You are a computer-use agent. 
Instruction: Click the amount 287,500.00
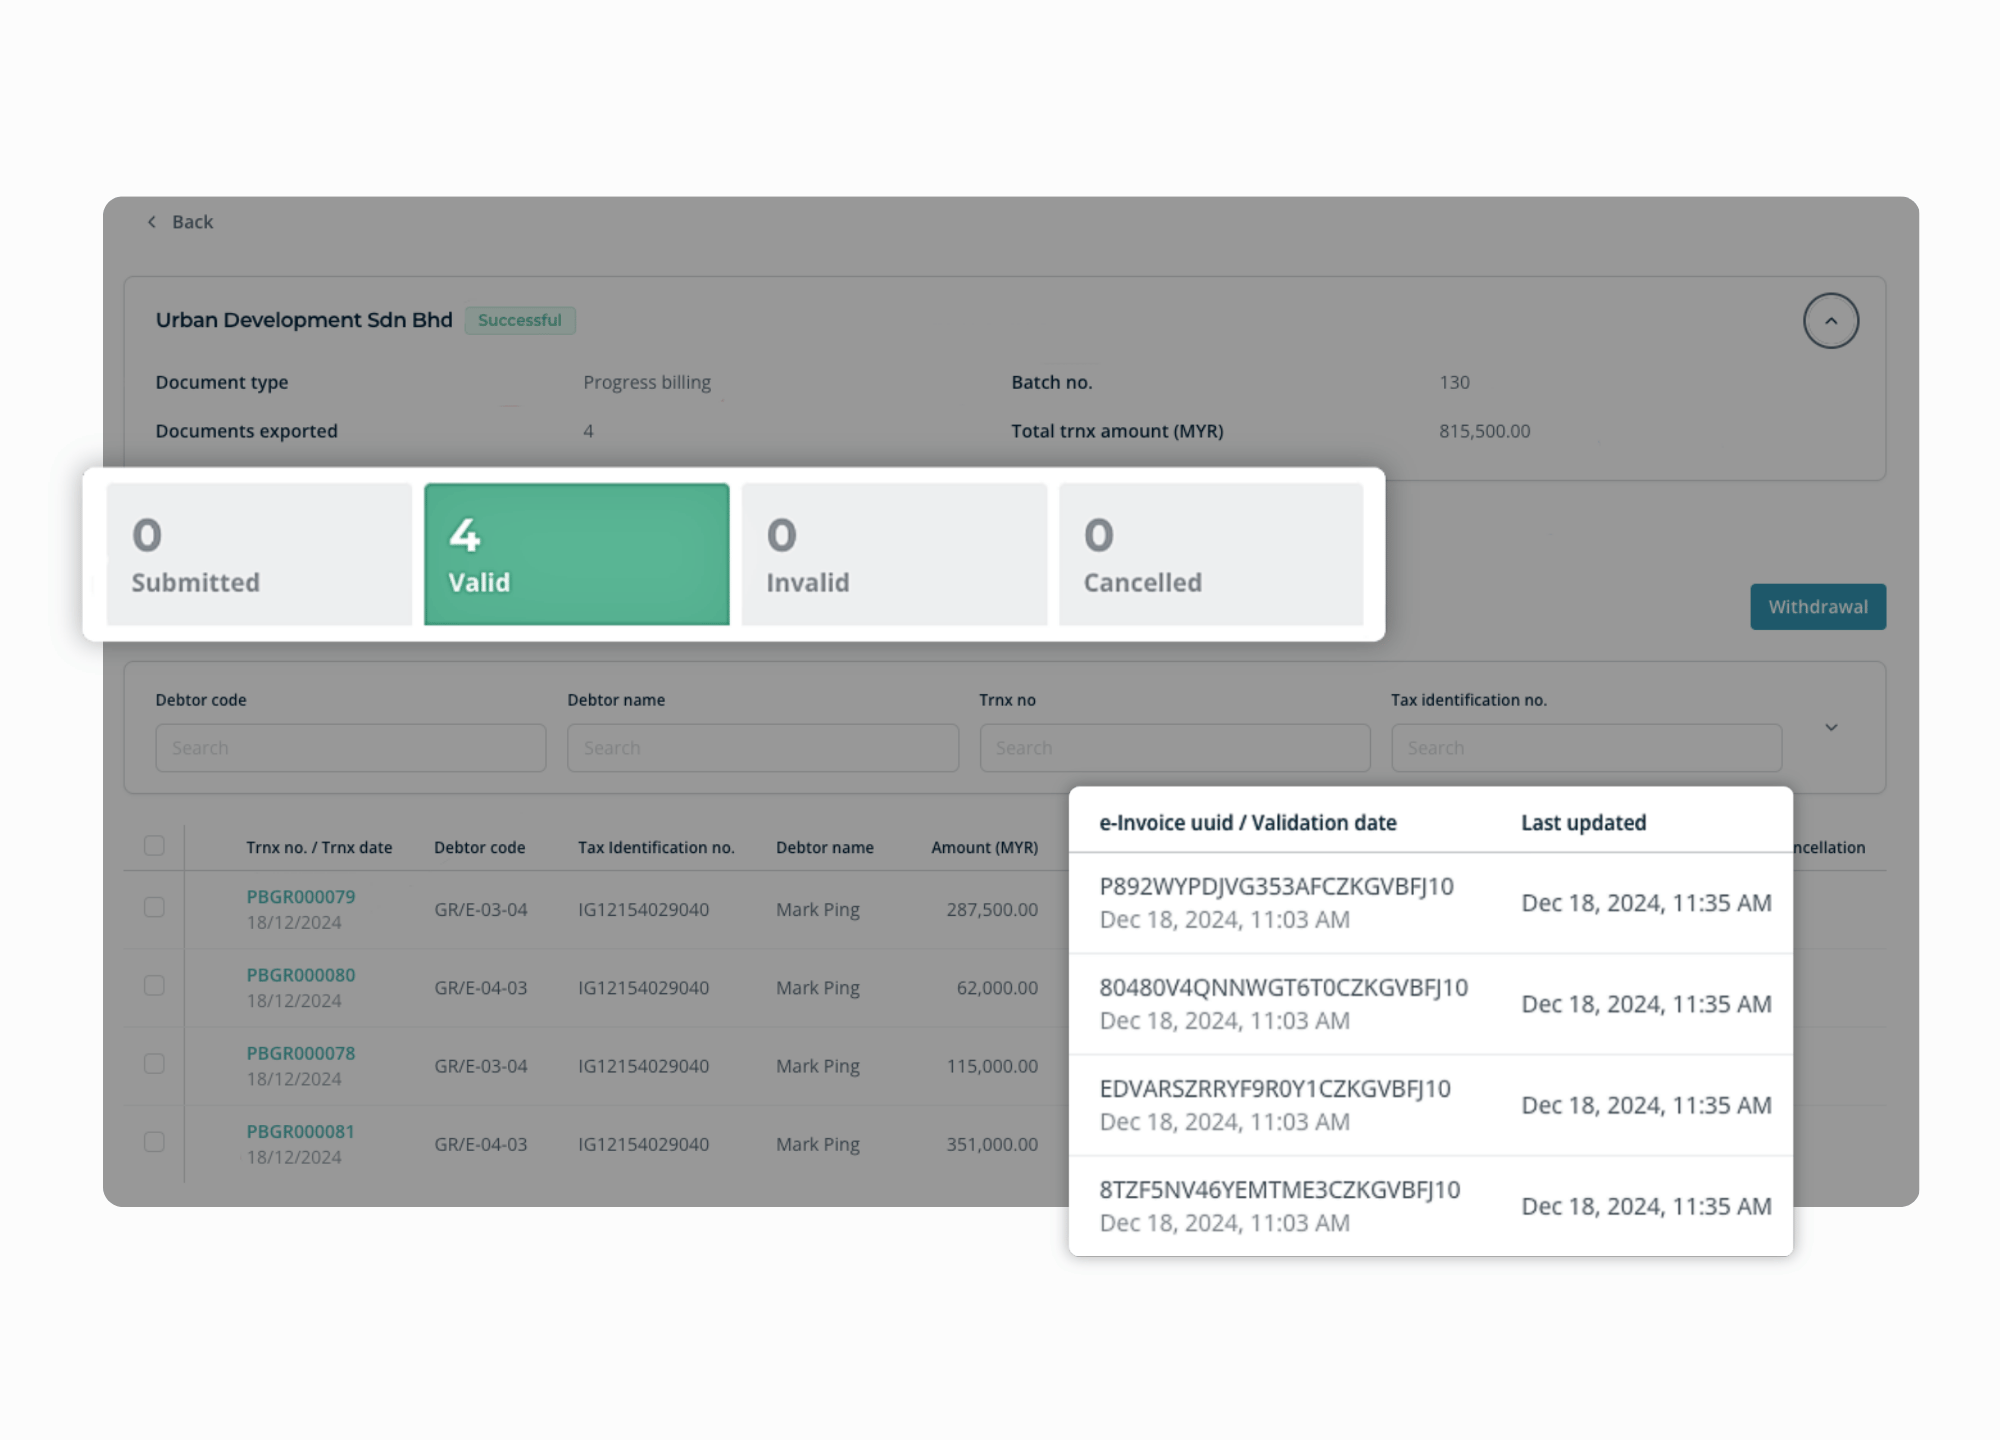(x=992, y=910)
